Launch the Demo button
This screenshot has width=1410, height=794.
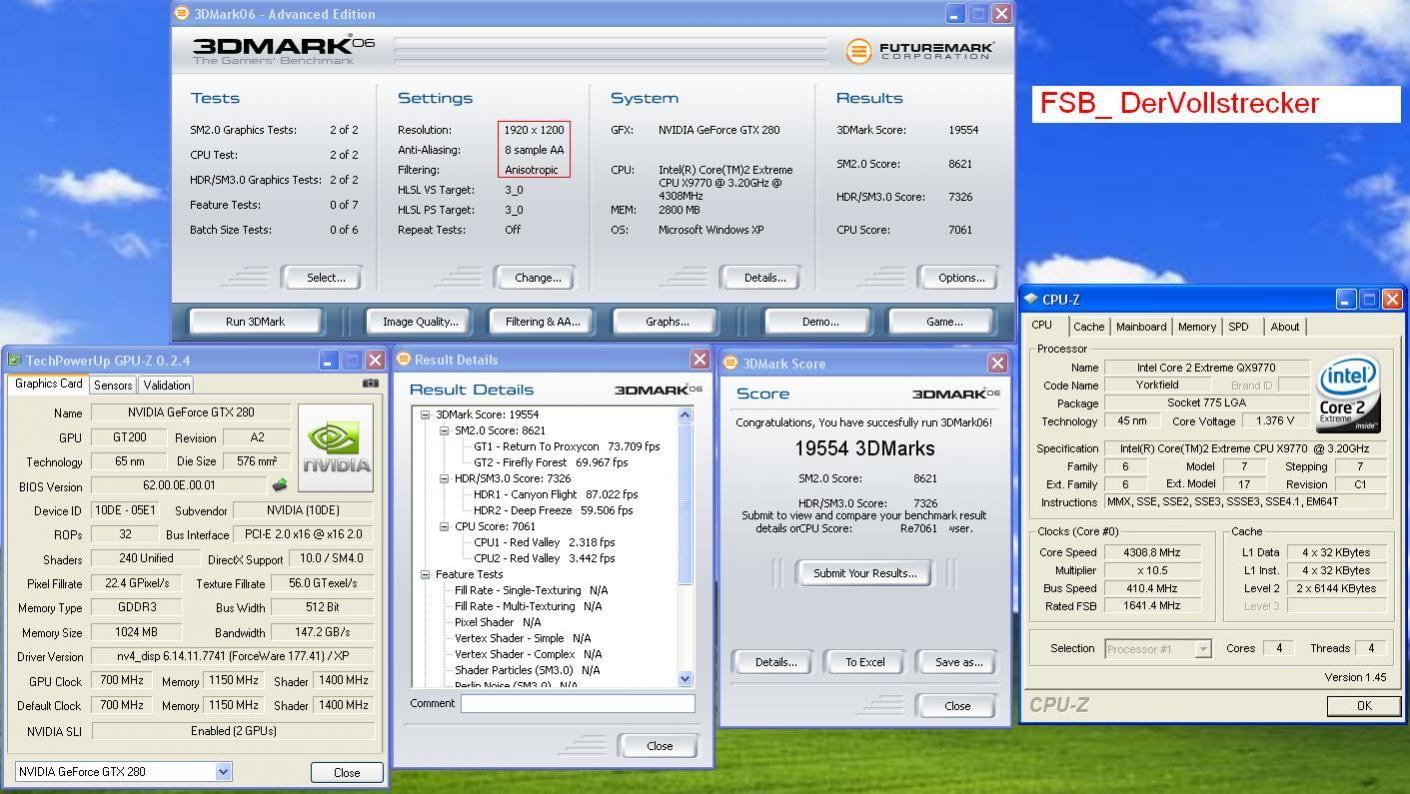point(820,321)
